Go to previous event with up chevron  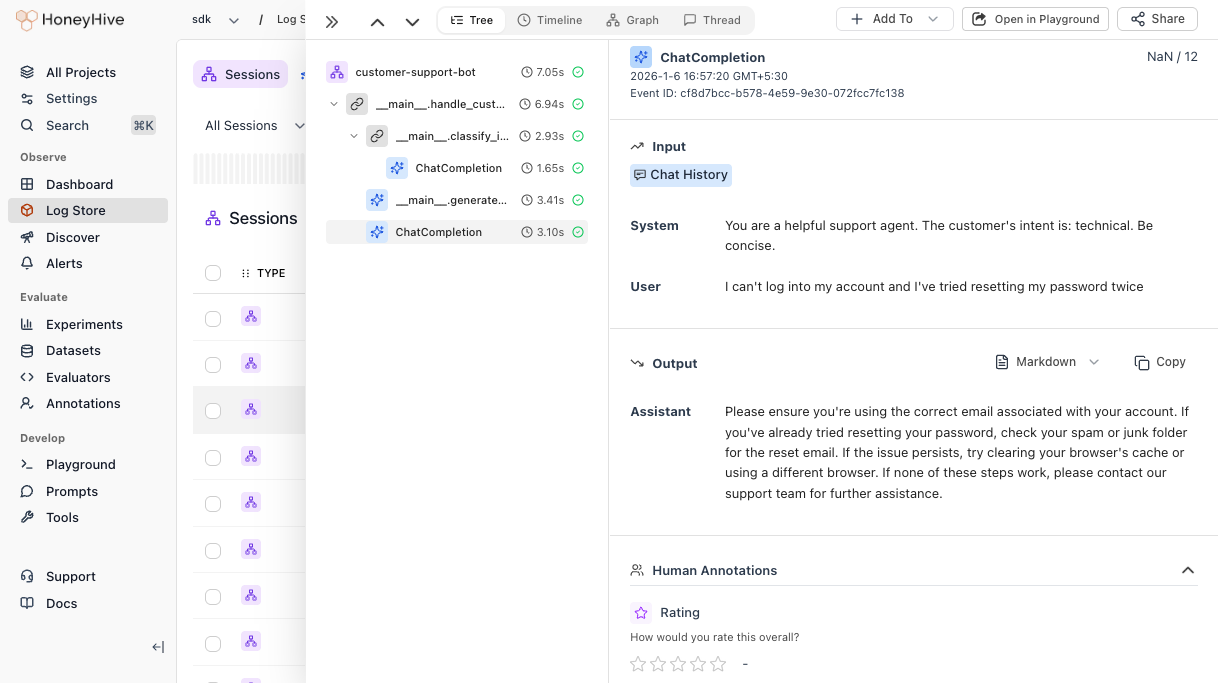[x=377, y=21]
